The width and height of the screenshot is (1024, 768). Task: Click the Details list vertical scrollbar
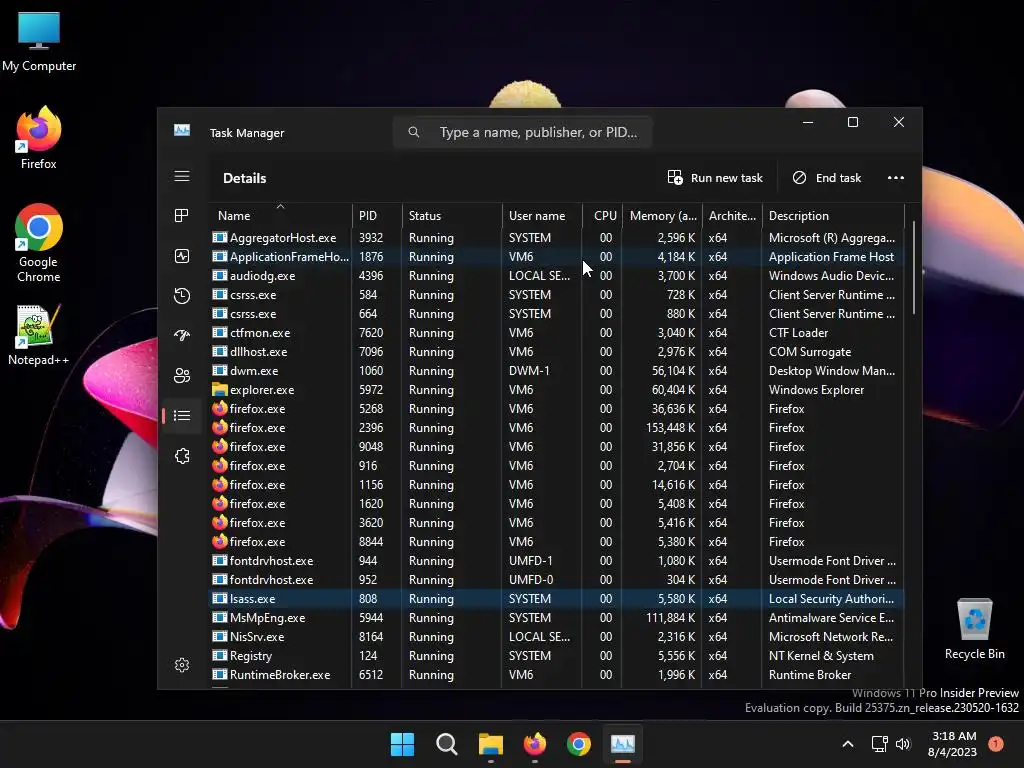click(913, 267)
